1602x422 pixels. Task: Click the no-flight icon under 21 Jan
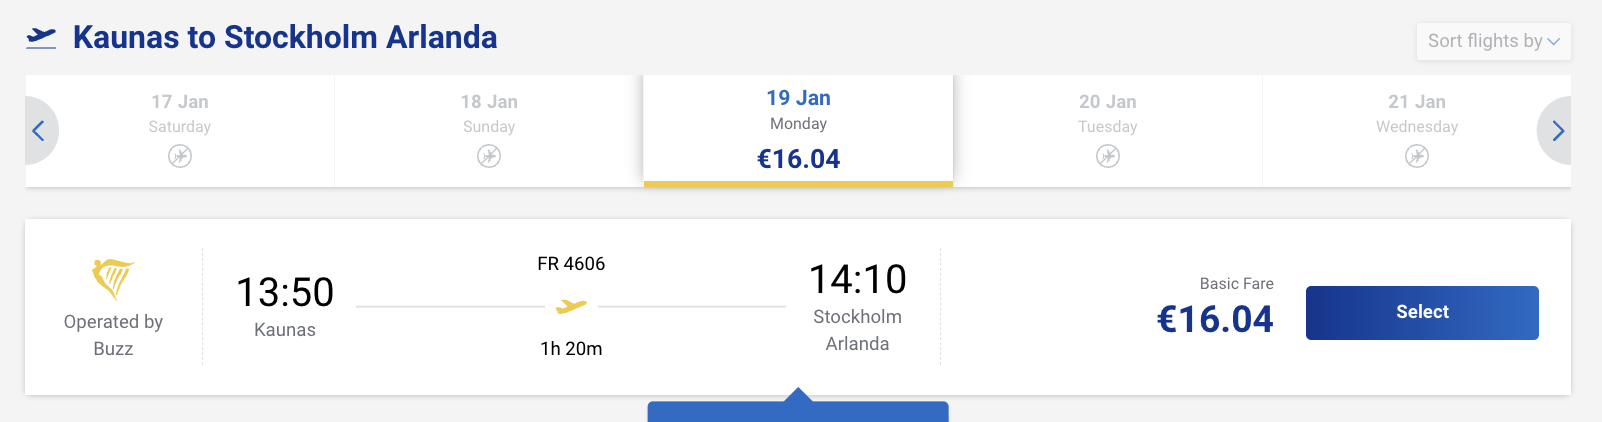click(1416, 156)
